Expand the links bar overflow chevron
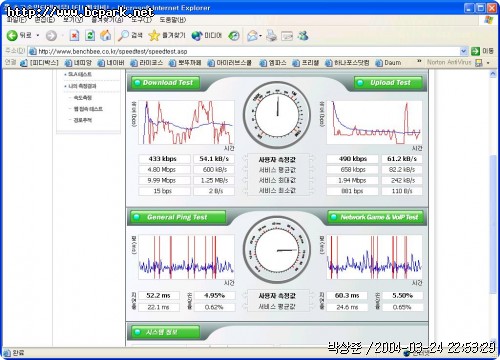500x360 pixels. tap(419, 62)
